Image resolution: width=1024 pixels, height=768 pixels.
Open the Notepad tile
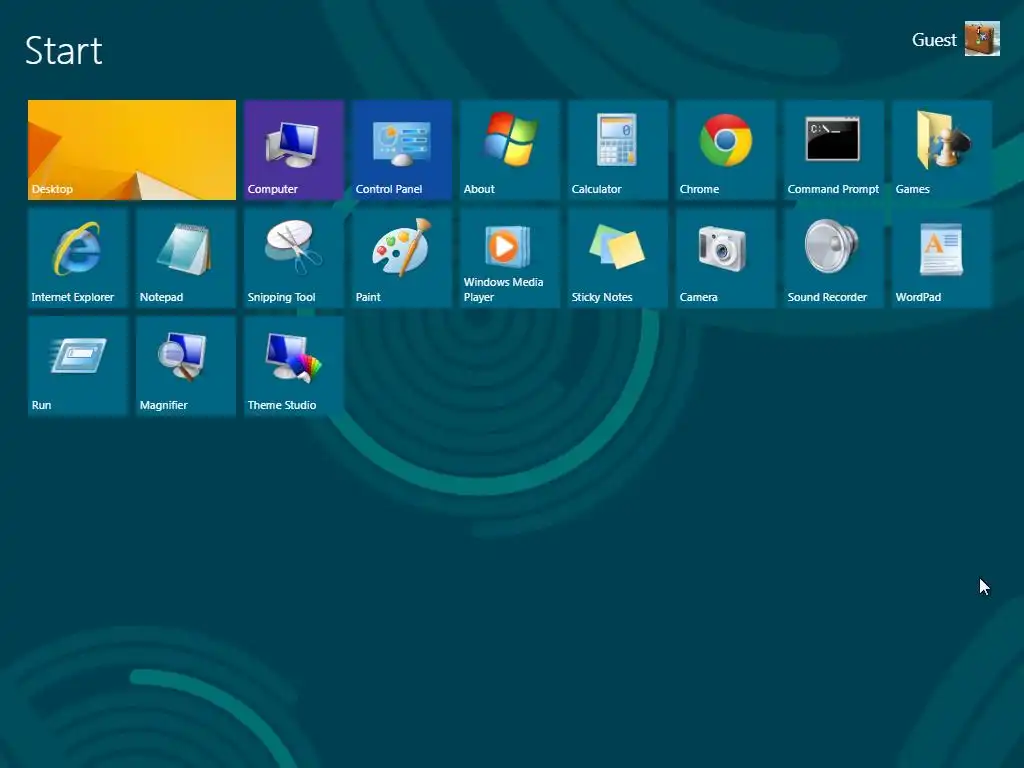coord(185,258)
